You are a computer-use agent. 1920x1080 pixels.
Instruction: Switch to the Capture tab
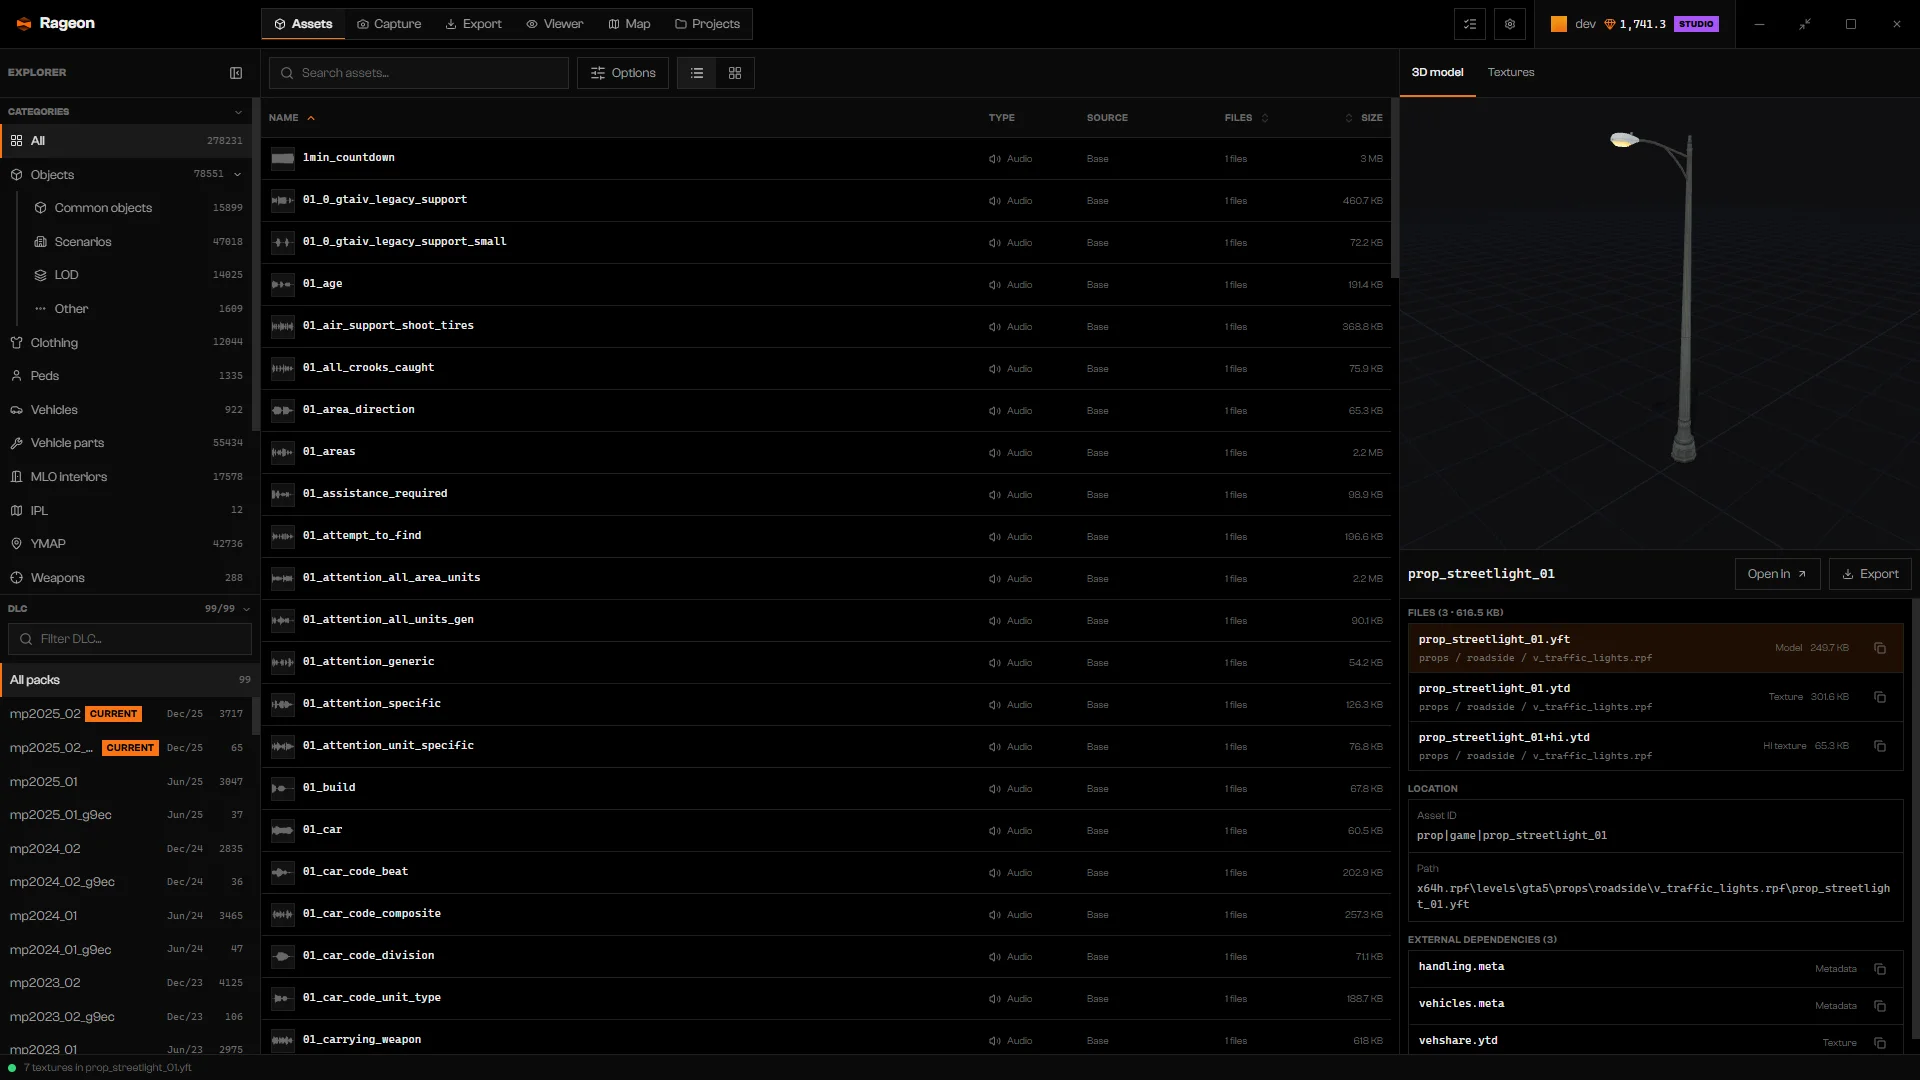(x=389, y=24)
